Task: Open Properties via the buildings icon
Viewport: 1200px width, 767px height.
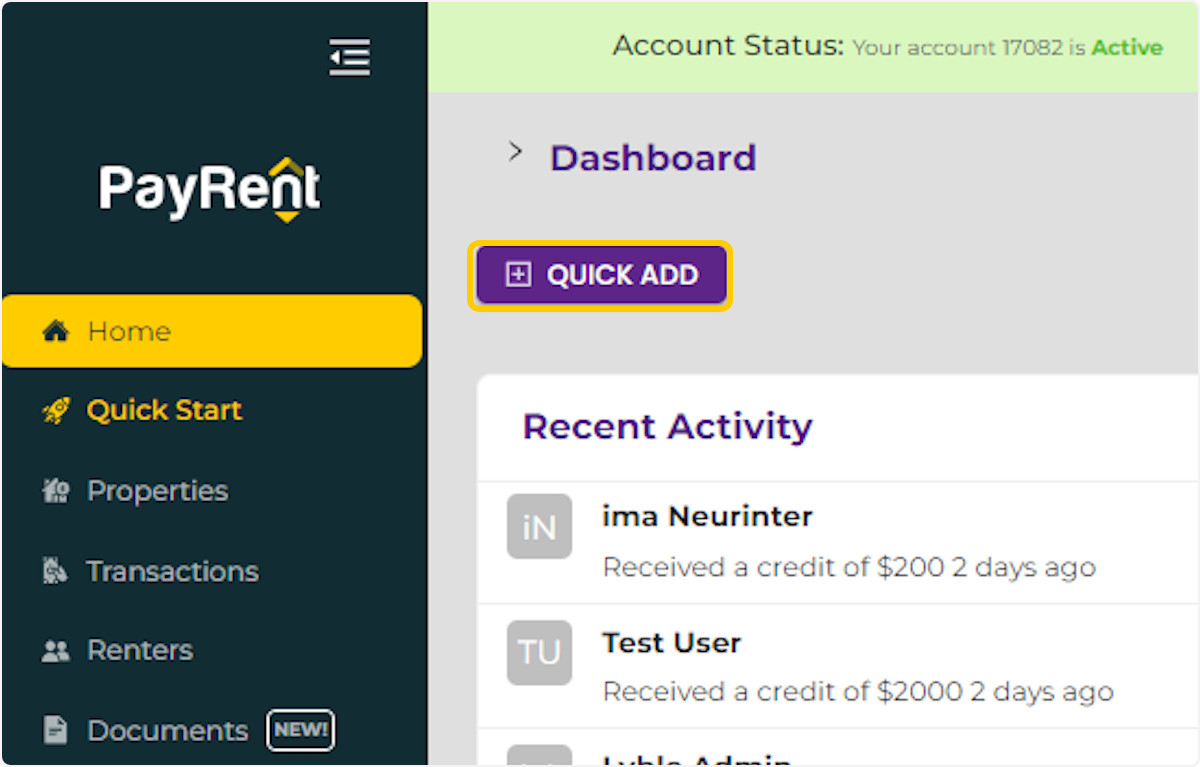Action: tap(55, 490)
